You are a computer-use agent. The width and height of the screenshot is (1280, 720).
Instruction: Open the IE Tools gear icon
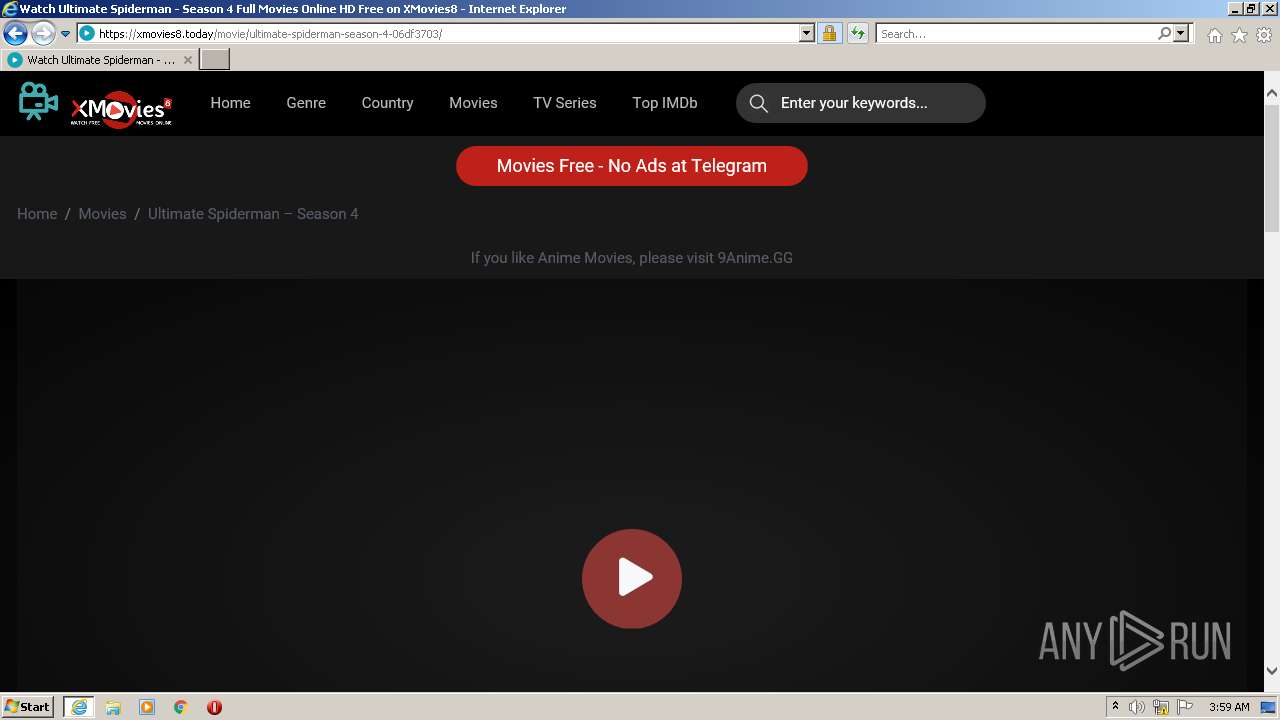pyautogui.click(x=1264, y=35)
